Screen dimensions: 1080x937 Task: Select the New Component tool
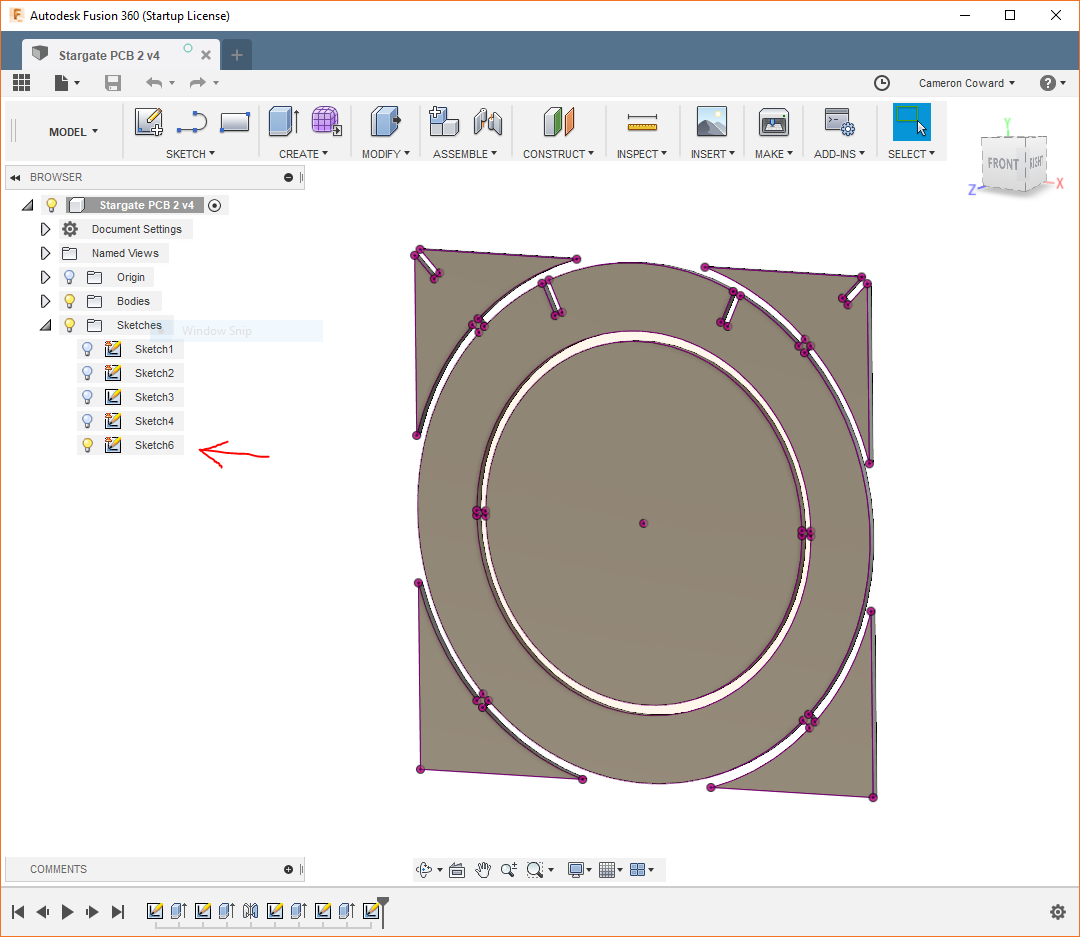tap(444, 121)
